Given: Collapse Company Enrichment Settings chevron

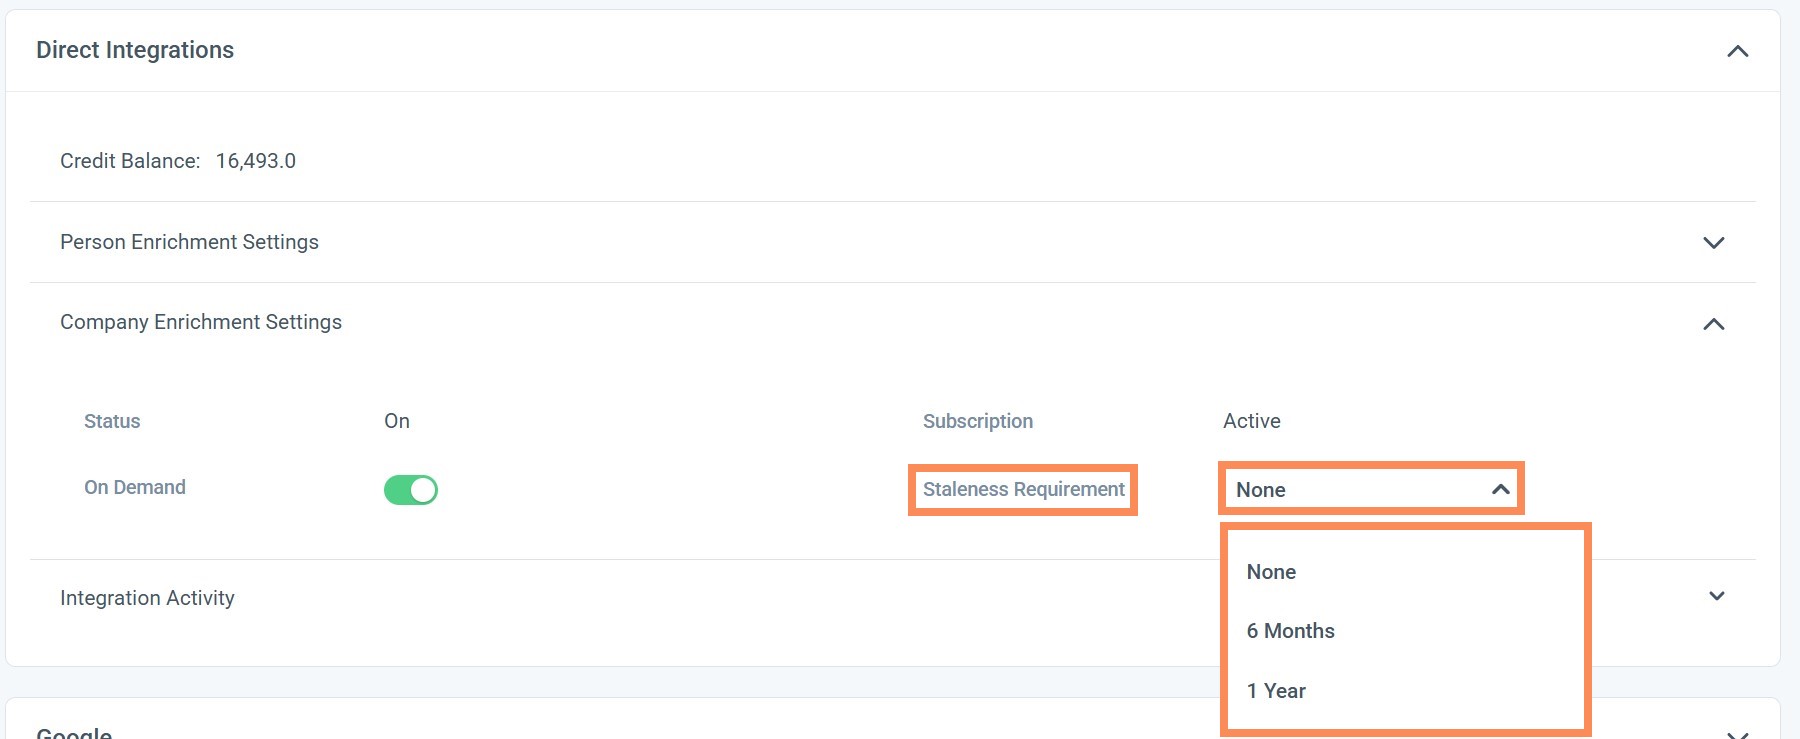Looking at the screenshot, I should coord(1714,324).
